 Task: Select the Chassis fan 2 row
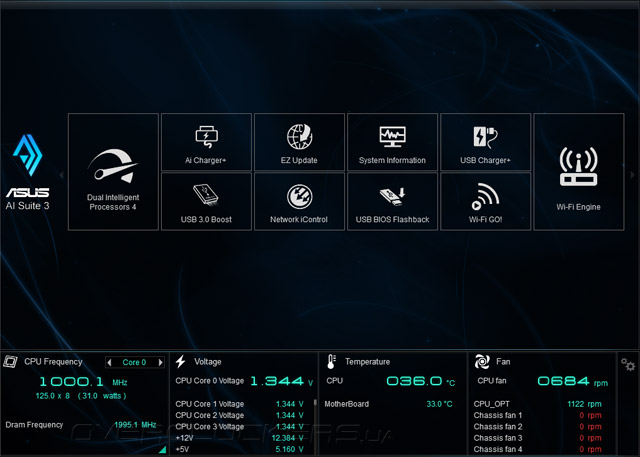[x=538, y=427]
